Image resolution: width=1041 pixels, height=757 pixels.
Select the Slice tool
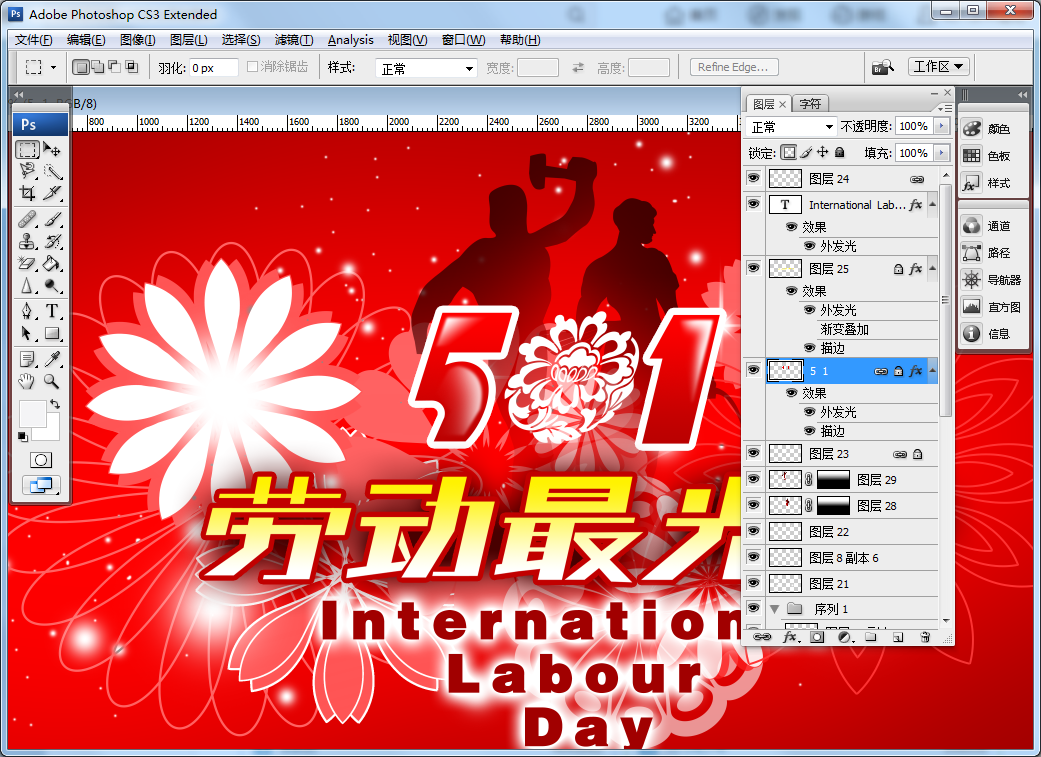[x=52, y=193]
